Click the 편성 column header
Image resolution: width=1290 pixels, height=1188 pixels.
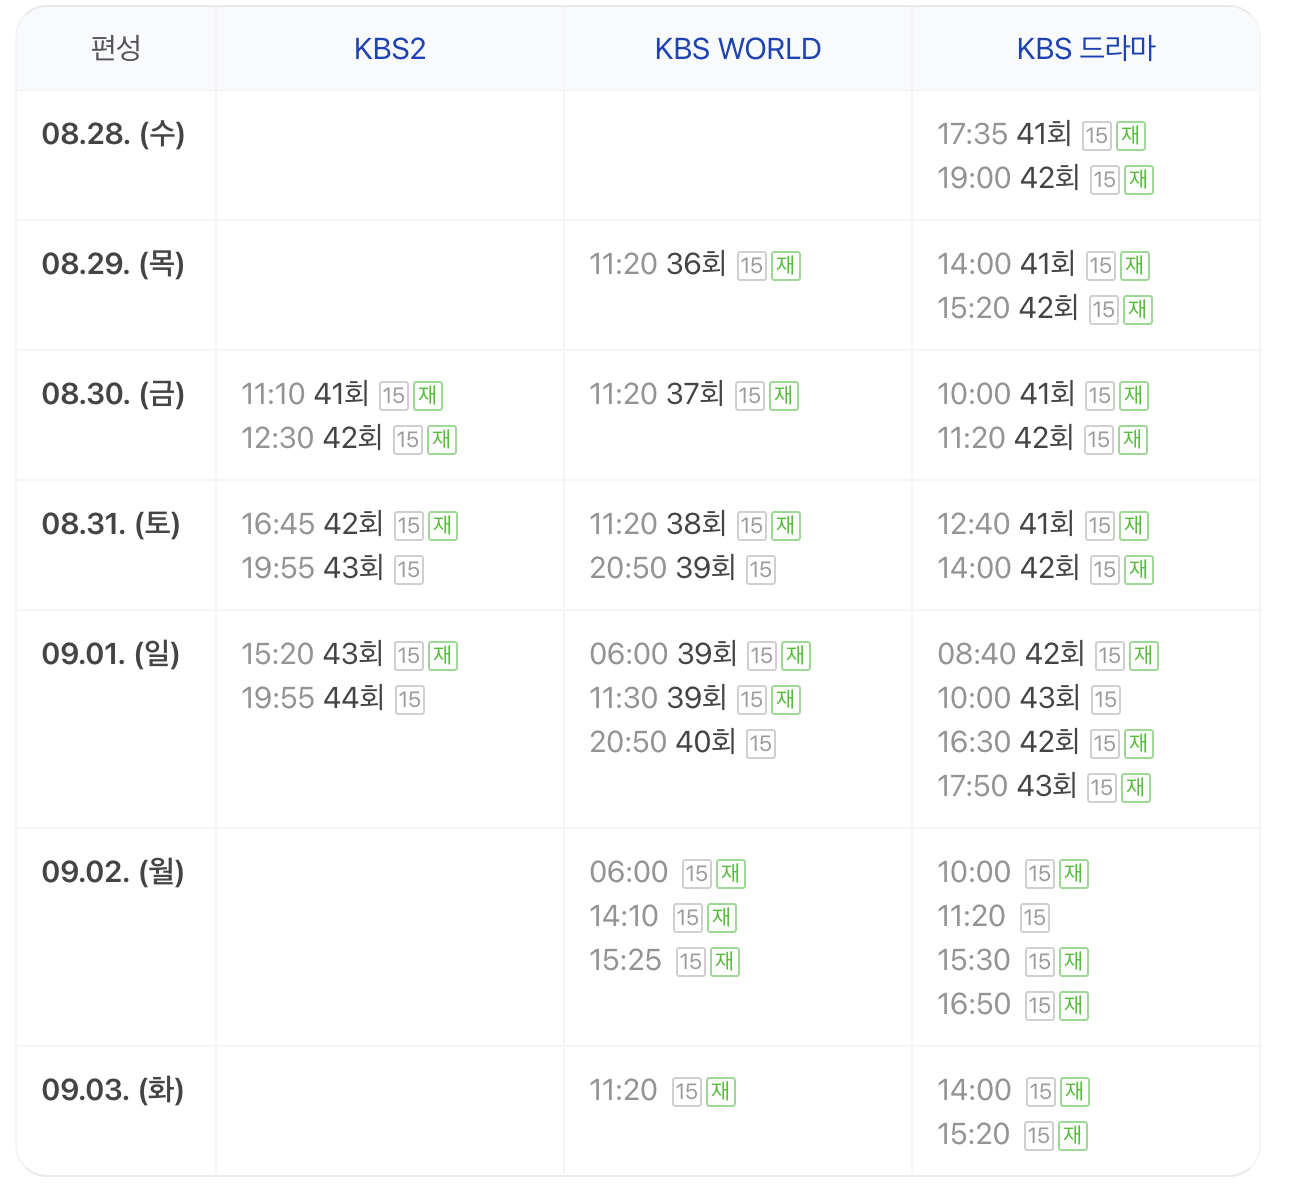point(116,48)
